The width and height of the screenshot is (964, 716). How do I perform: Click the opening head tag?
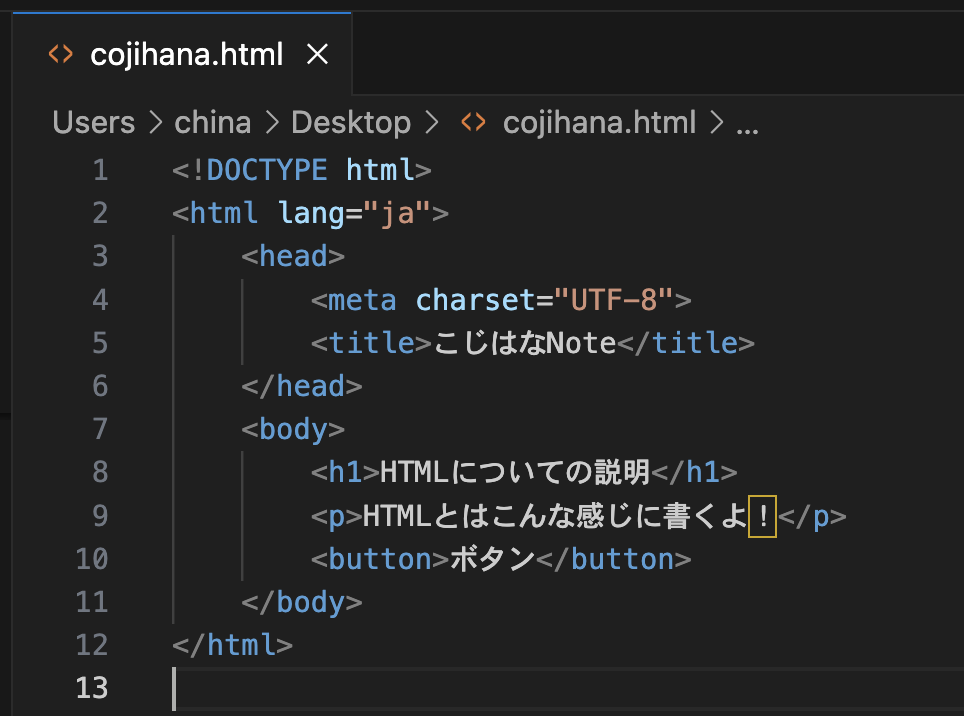pyautogui.click(x=293, y=256)
